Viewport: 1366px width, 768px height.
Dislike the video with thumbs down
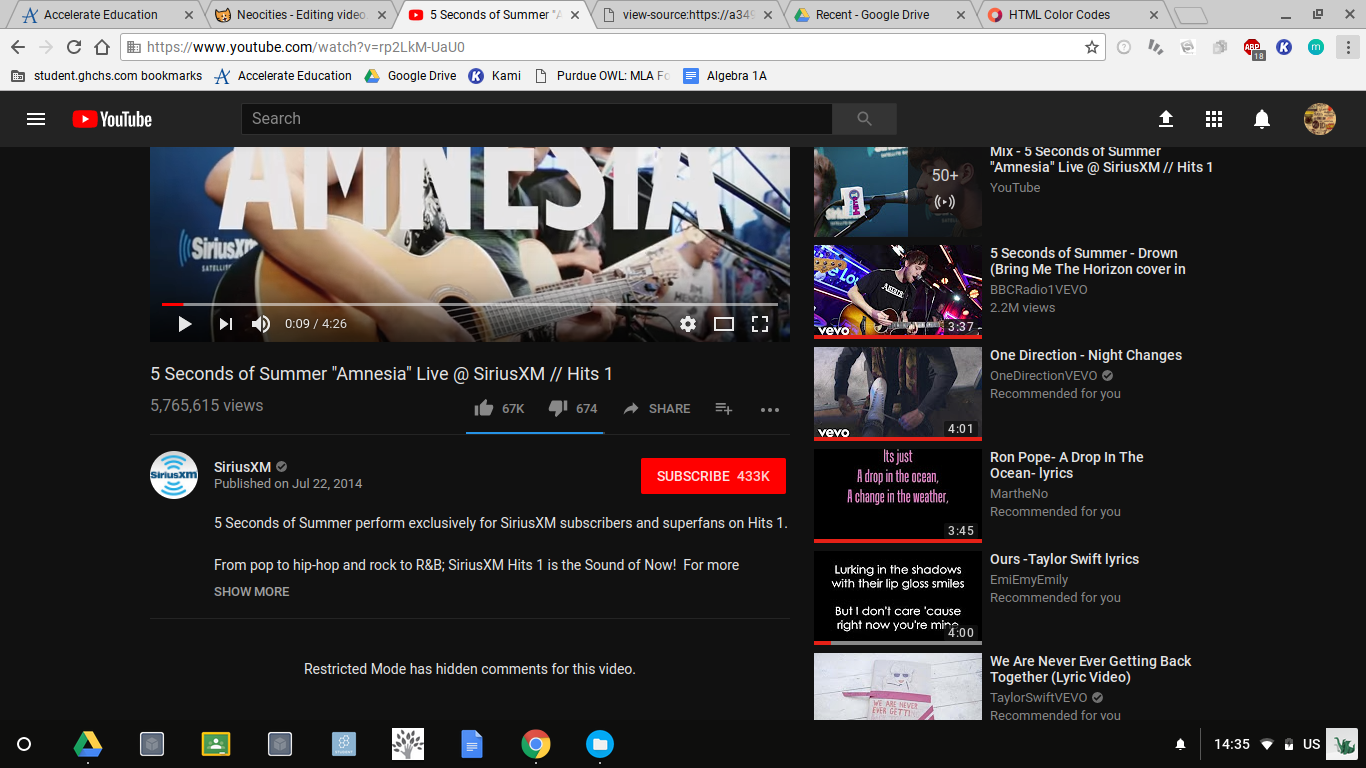(573, 408)
